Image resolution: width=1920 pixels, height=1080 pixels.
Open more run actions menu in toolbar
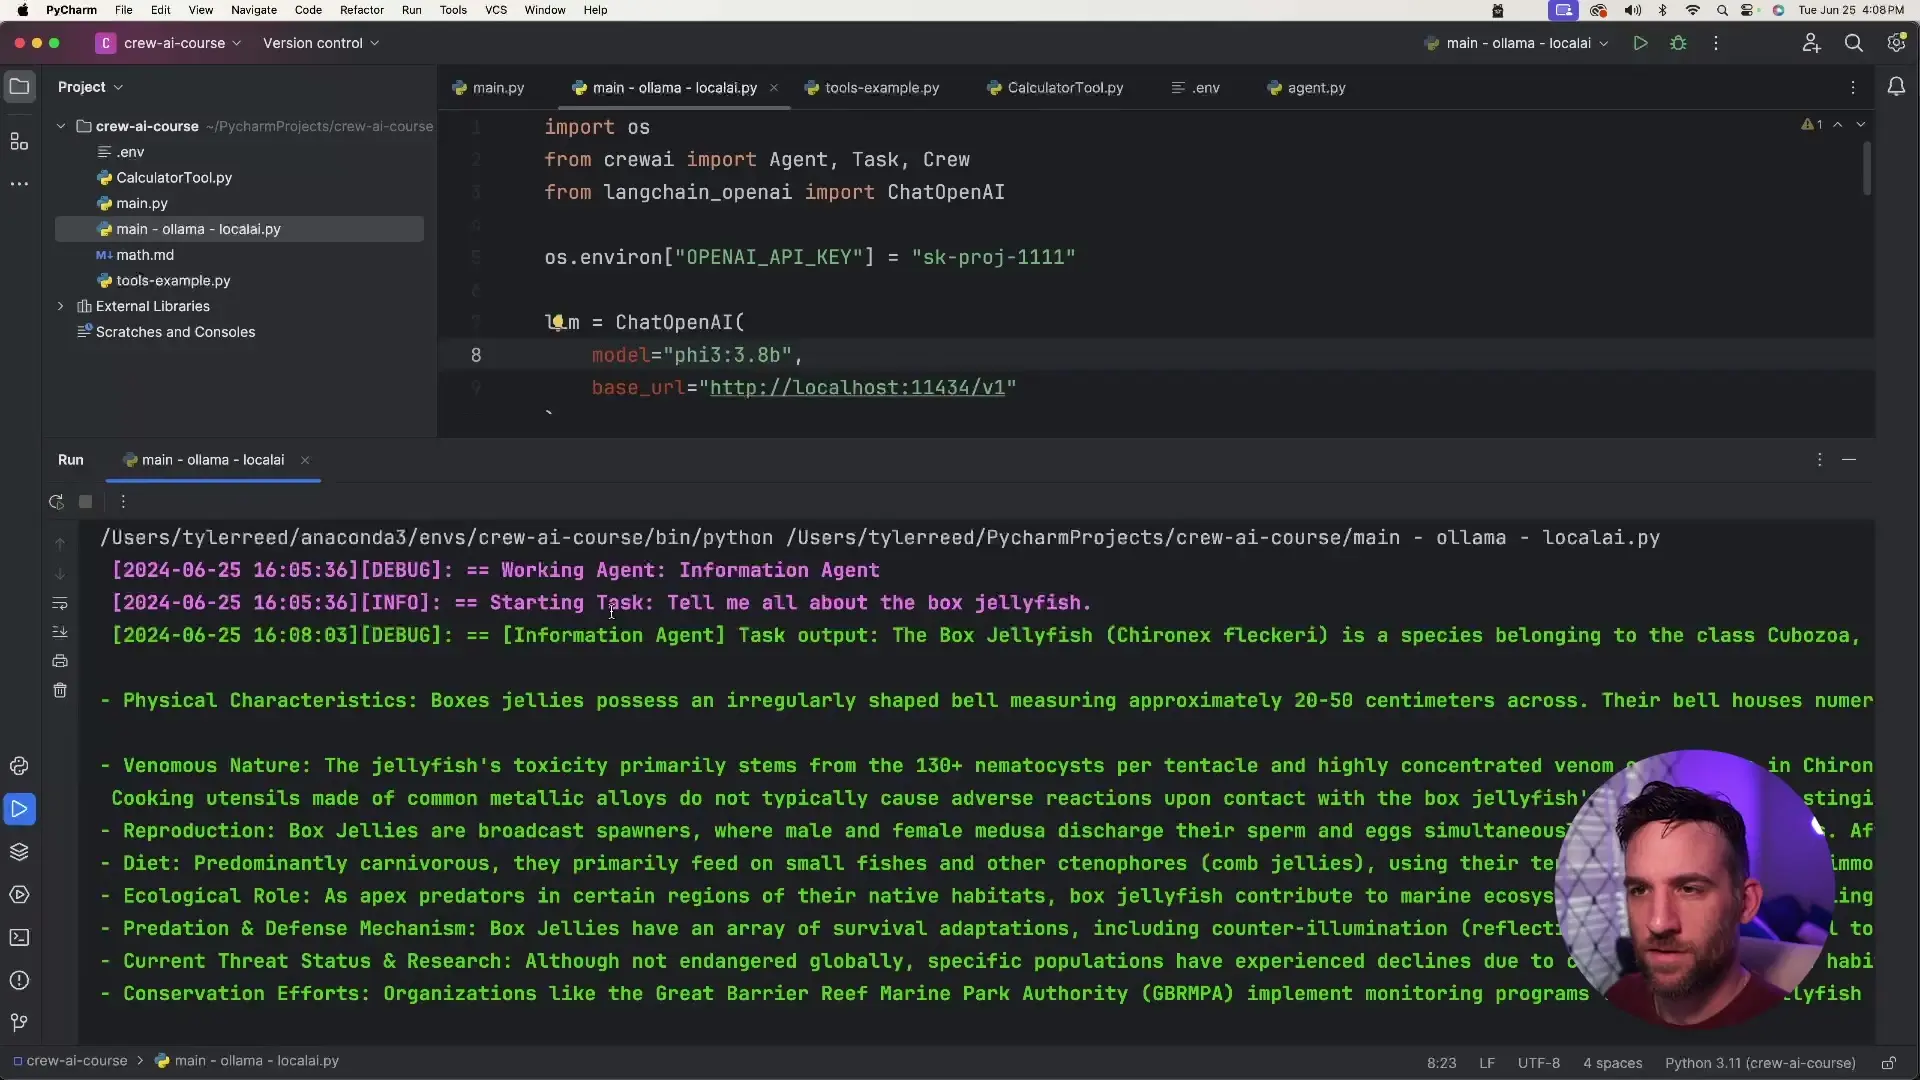coord(1716,43)
